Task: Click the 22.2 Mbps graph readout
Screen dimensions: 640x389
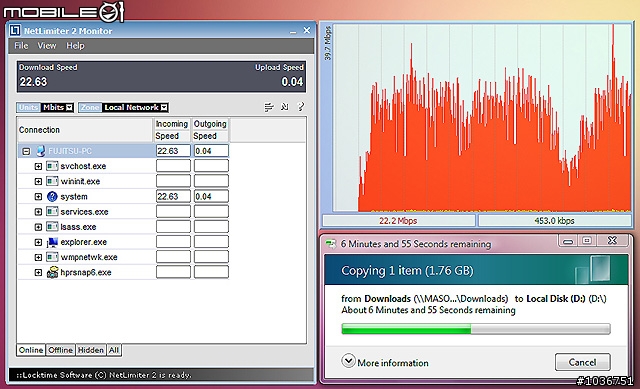Action: (399, 221)
